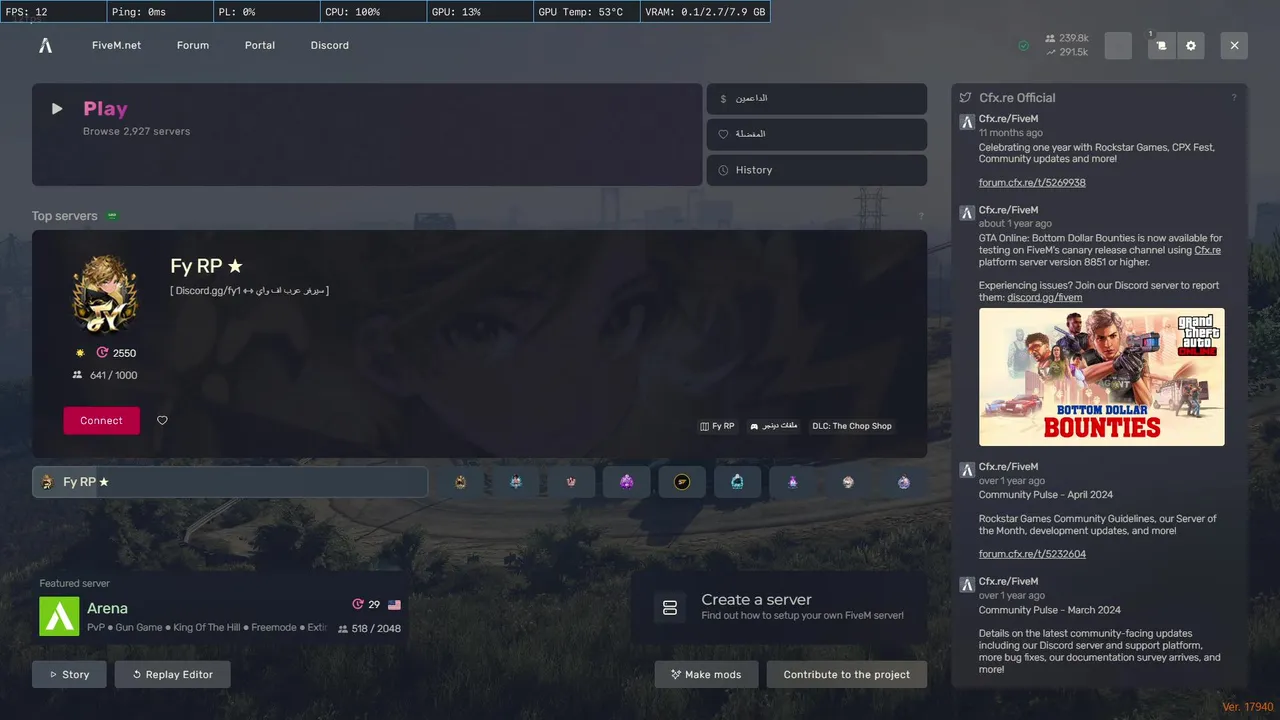Click the players icon showing 641 / 1000
This screenshot has height=720, width=1280.
[77, 375]
